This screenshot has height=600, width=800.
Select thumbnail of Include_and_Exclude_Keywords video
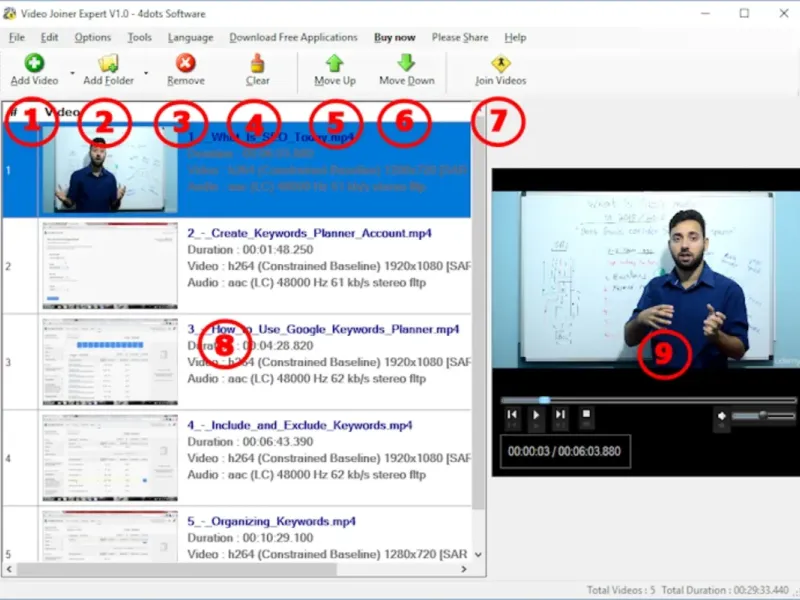[x=110, y=458]
